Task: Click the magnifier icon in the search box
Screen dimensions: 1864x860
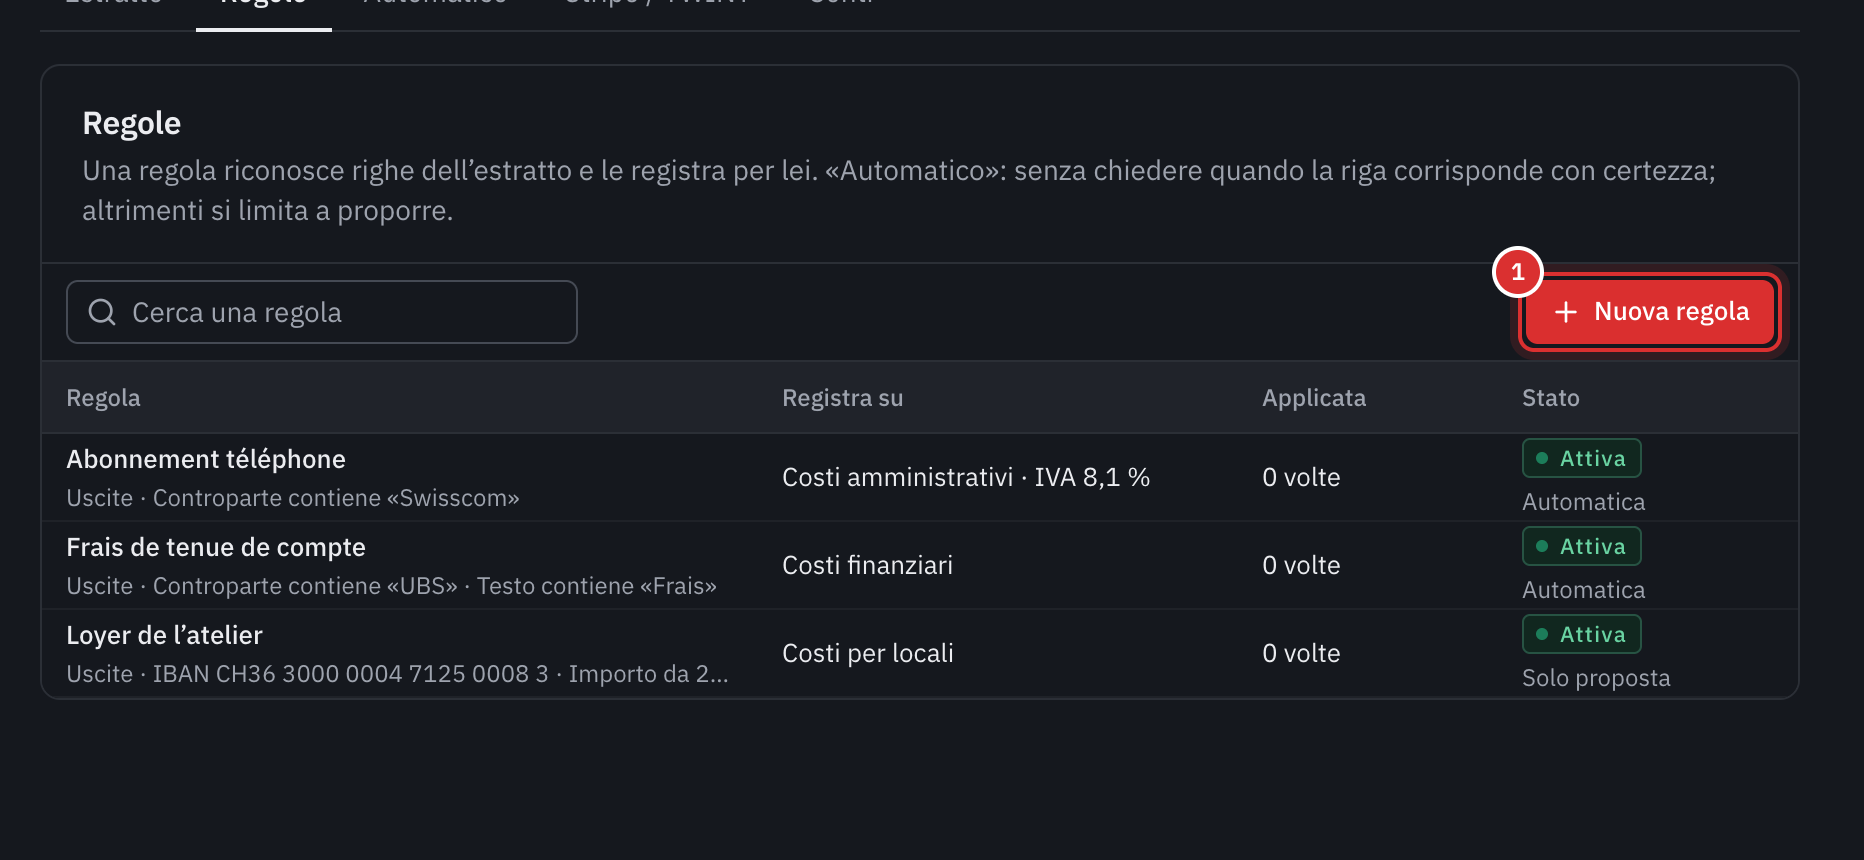Action: [102, 312]
